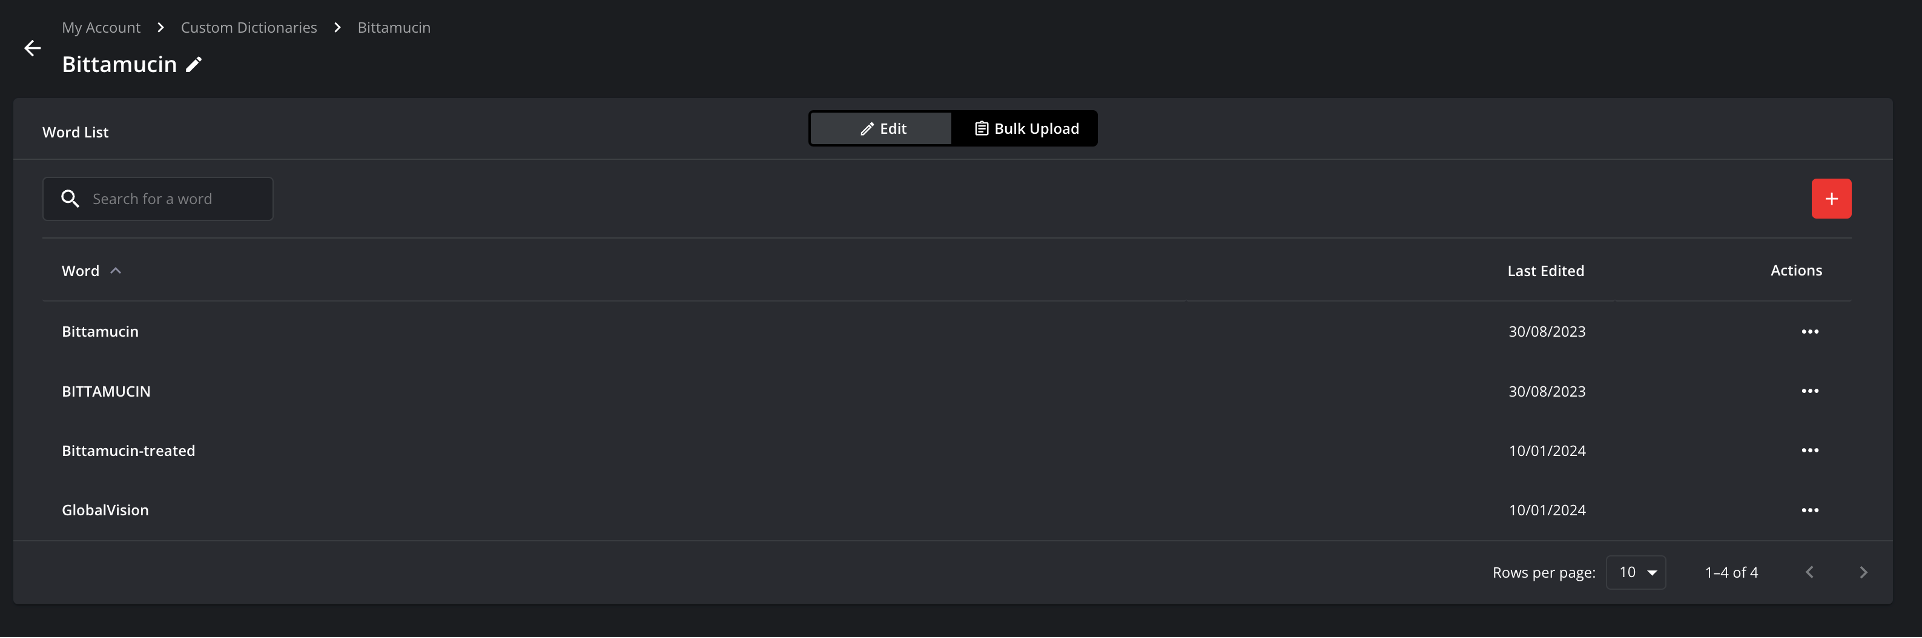Open actions menu for GlobalVision row
Image resolution: width=1922 pixels, height=638 pixels.
click(1809, 510)
